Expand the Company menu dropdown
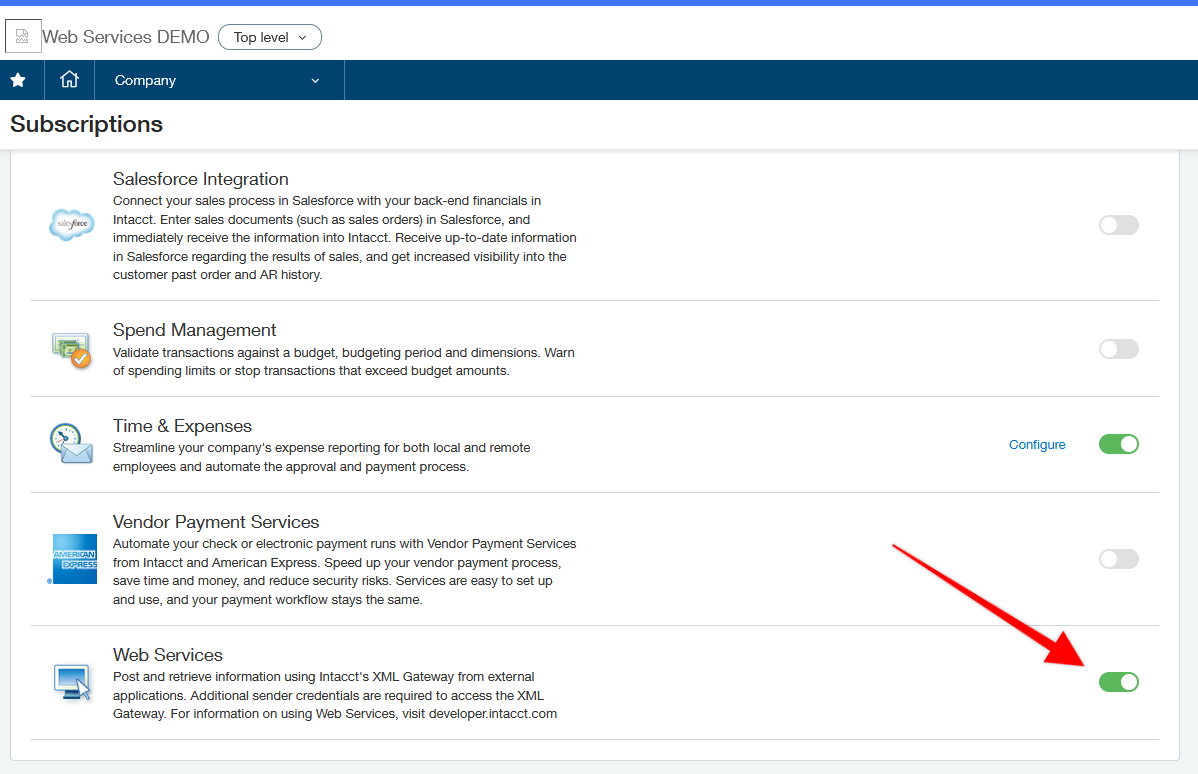The height and width of the screenshot is (774, 1198). [x=219, y=80]
